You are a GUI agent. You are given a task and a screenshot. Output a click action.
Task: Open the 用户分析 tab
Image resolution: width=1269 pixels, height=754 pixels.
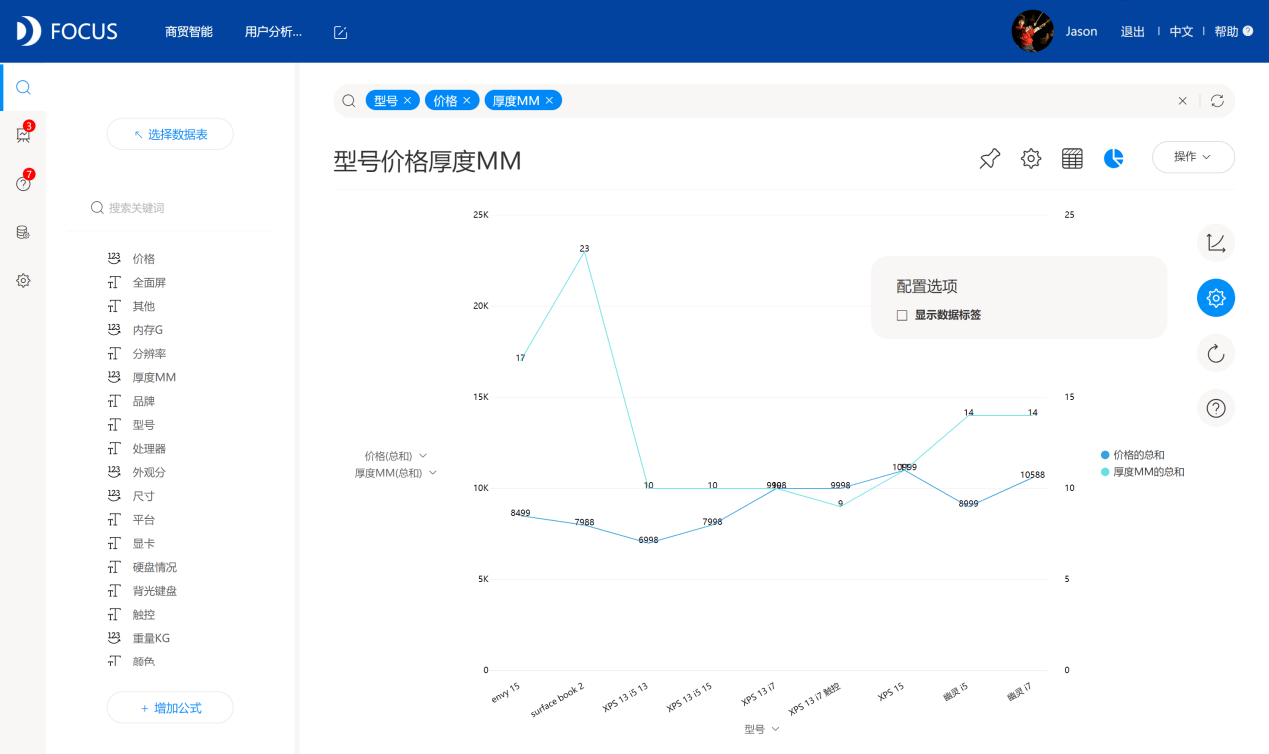[x=272, y=32]
